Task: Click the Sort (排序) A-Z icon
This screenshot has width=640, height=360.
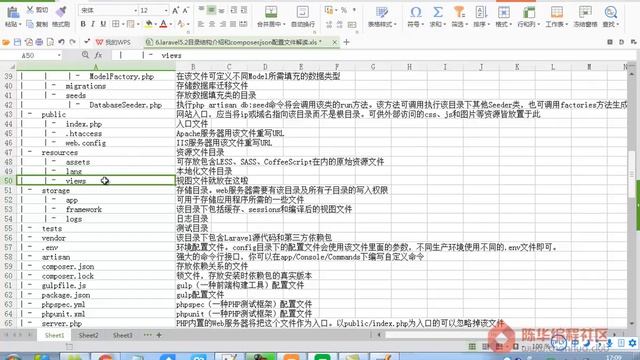Action: tap(481, 12)
